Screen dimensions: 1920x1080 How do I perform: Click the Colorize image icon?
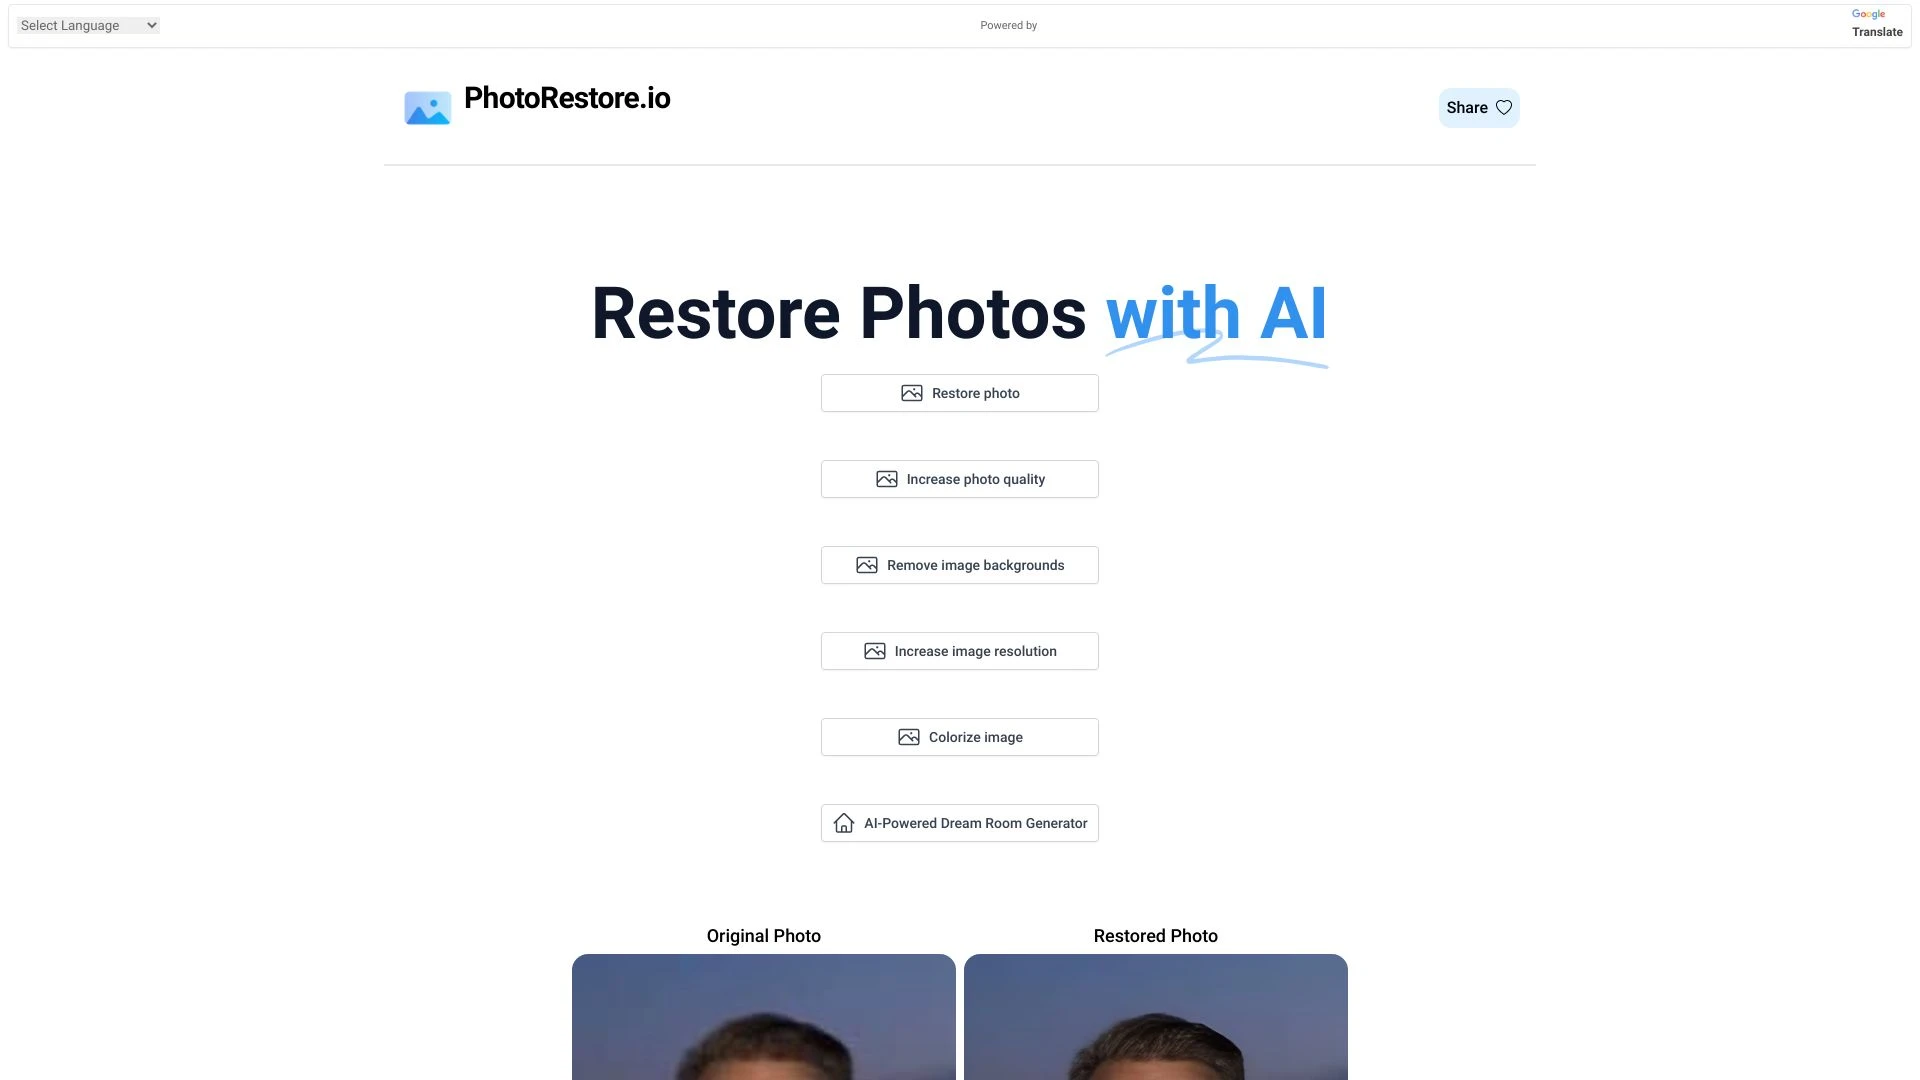coord(907,736)
